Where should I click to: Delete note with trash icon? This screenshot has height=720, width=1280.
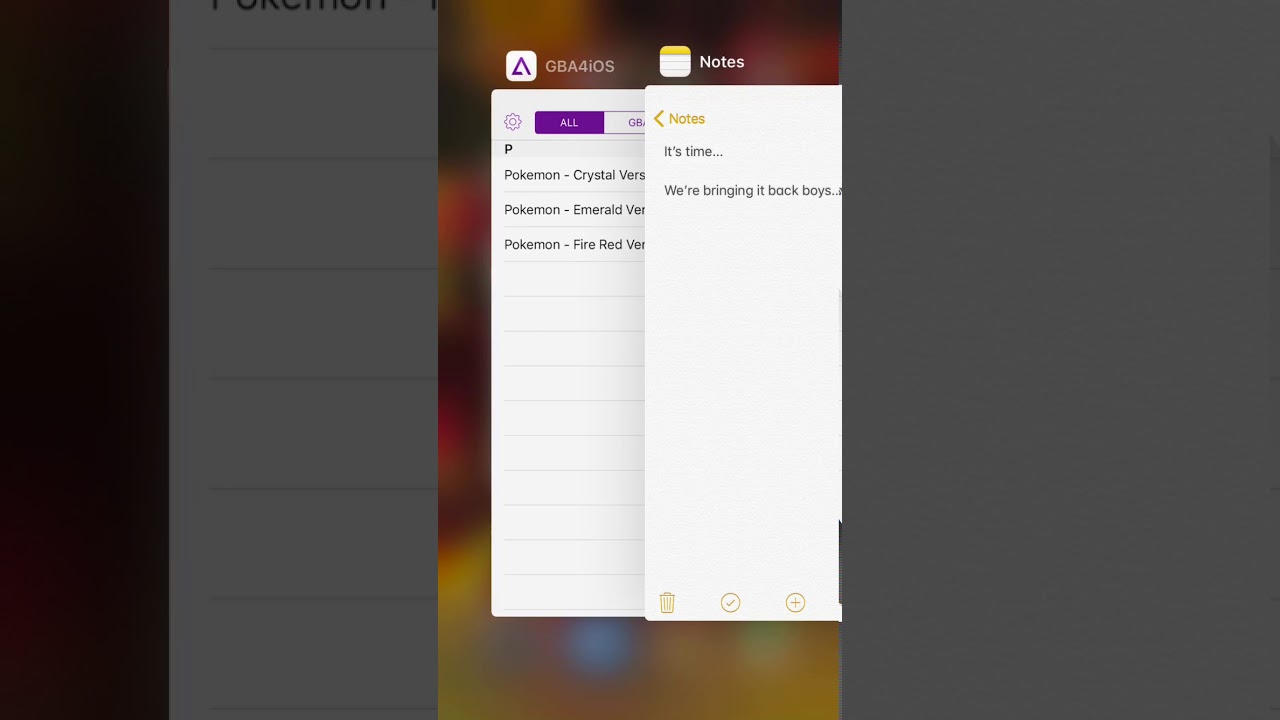(x=667, y=602)
